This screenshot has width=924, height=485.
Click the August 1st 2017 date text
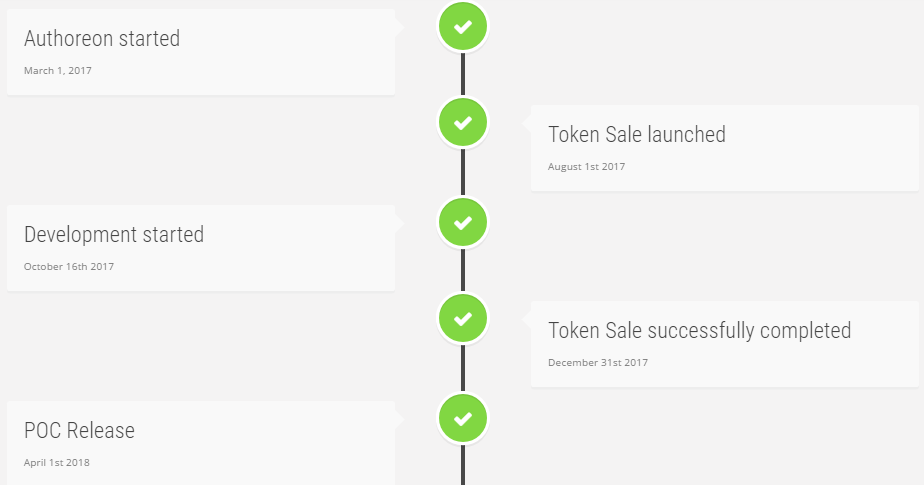(586, 167)
